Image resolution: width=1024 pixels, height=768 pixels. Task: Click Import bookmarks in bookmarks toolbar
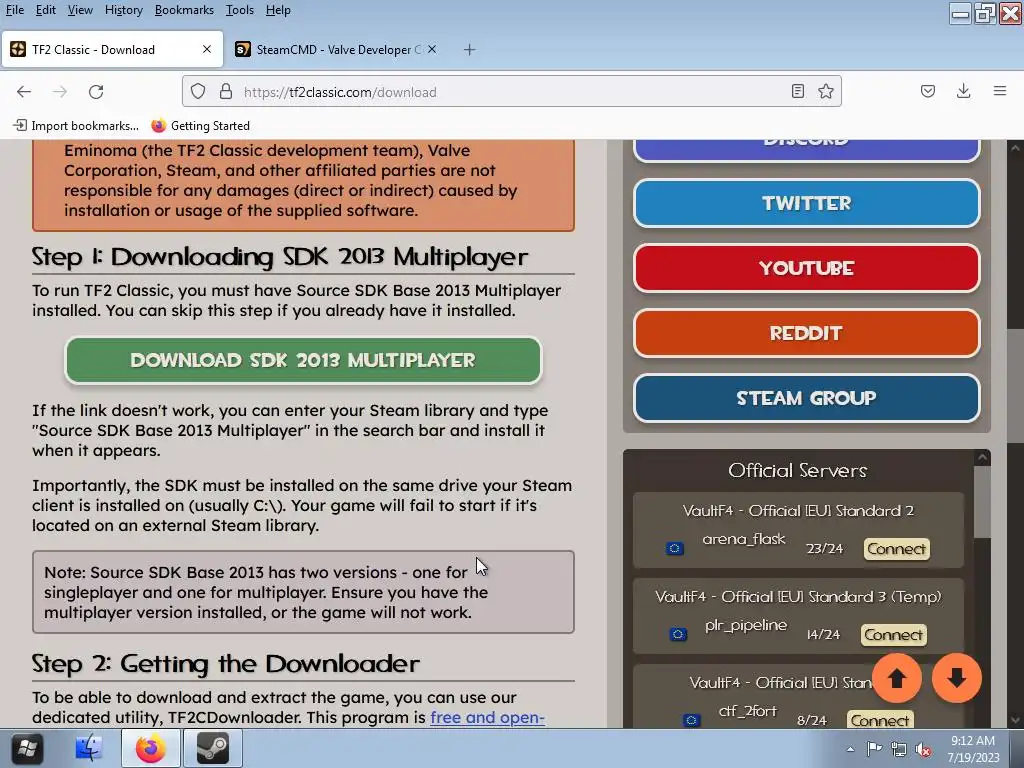[x=76, y=125]
